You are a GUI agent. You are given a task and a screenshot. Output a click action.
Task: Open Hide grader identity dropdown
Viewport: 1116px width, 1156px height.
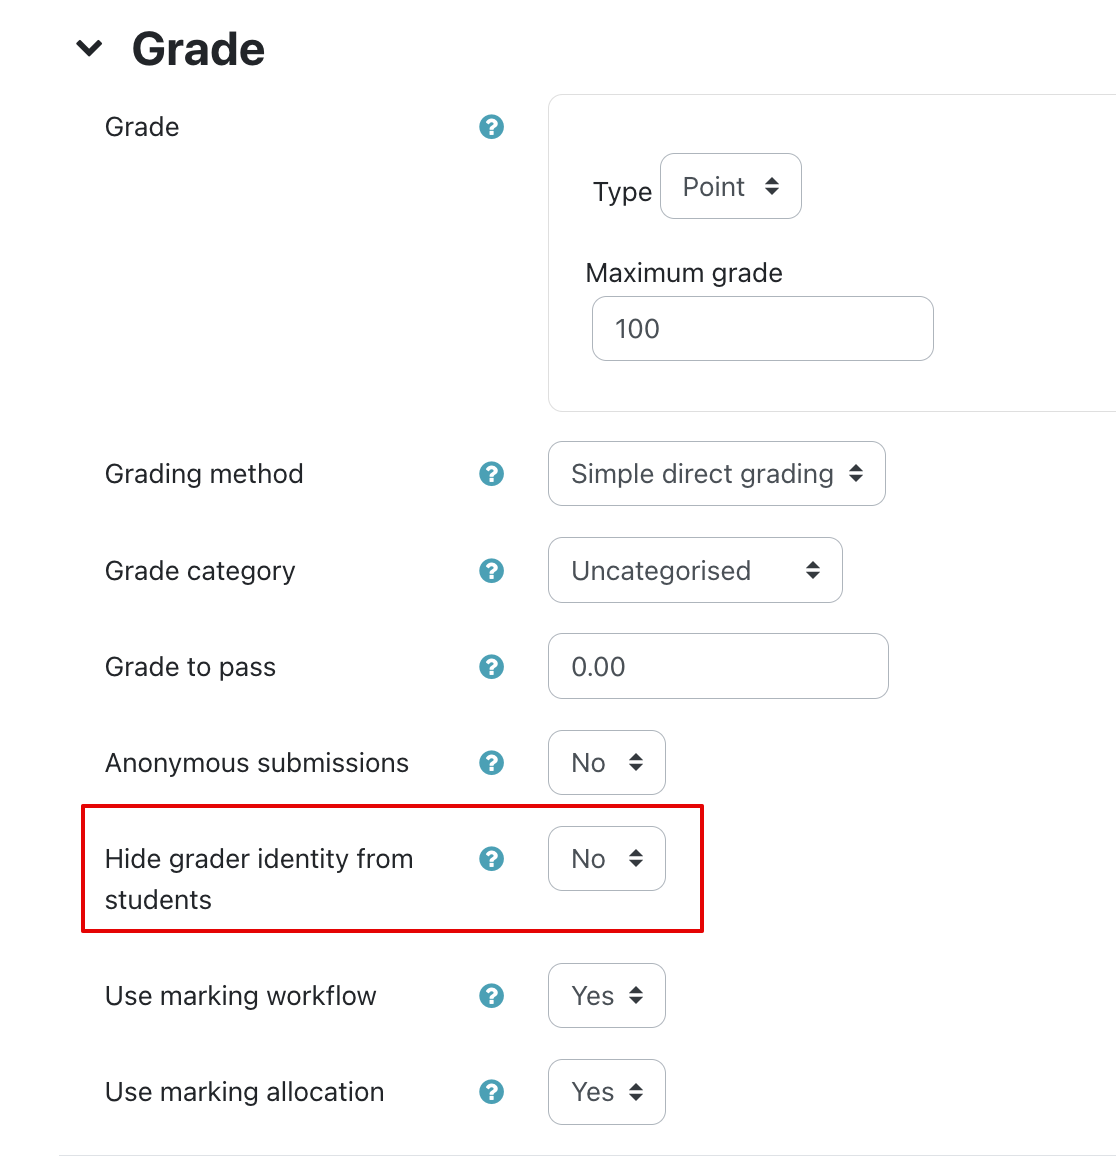pyautogui.click(x=606, y=859)
